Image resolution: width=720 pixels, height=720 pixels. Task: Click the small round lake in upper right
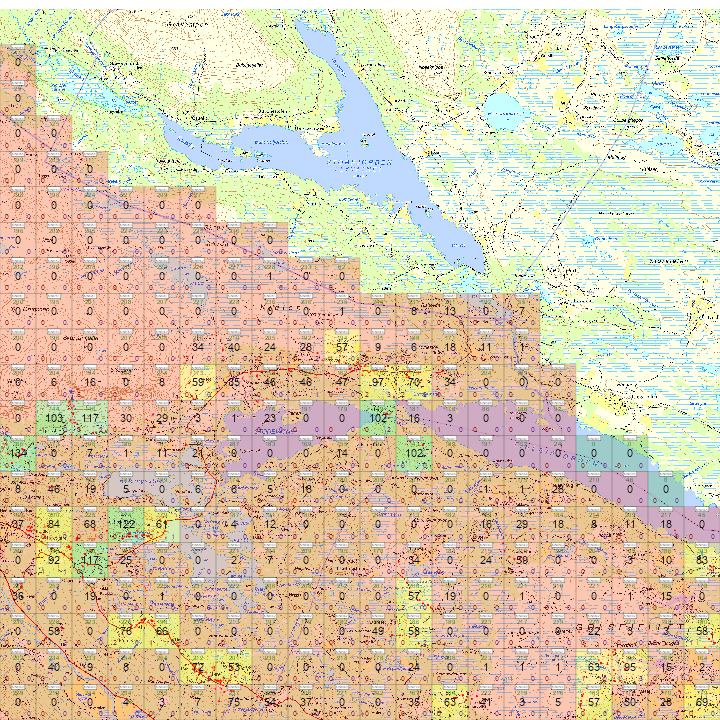click(x=500, y=108)
